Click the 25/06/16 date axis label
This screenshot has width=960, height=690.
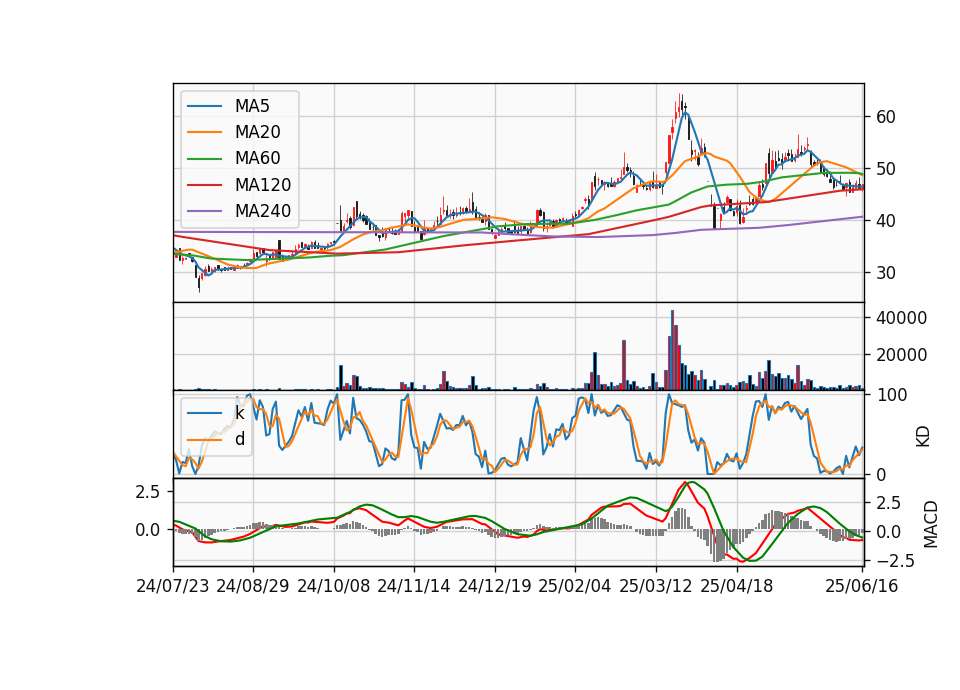(861, 586)
